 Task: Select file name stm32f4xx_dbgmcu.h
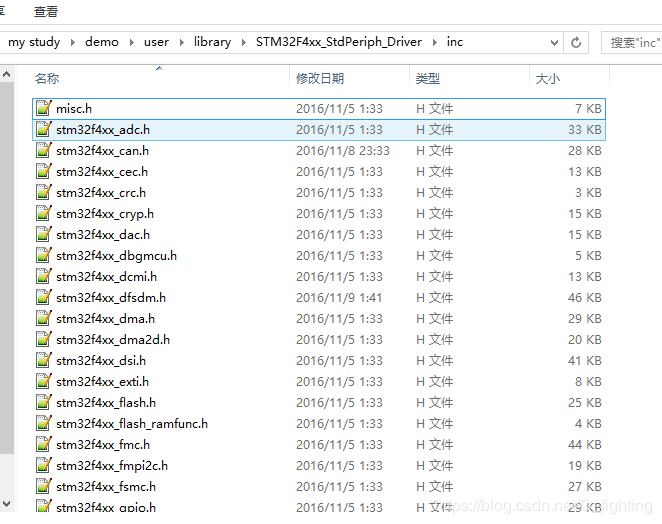pos(117,256)
